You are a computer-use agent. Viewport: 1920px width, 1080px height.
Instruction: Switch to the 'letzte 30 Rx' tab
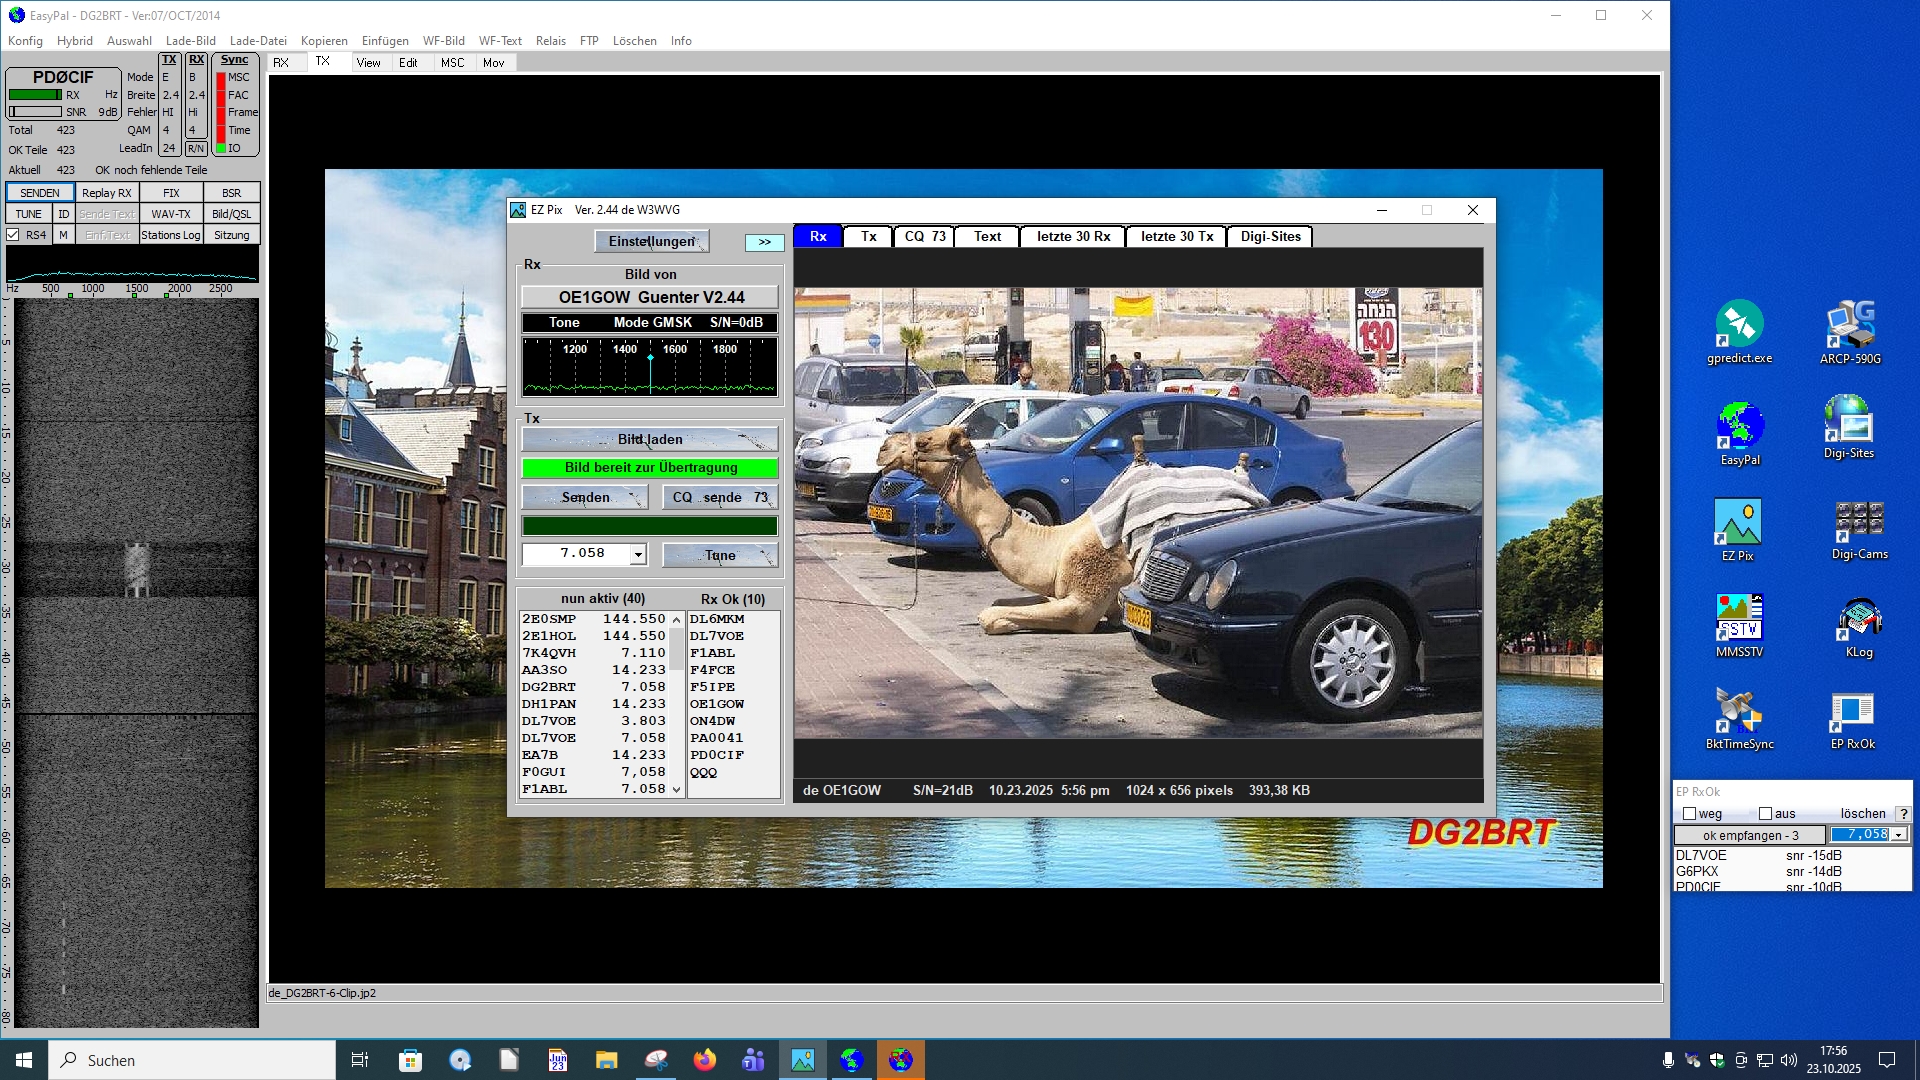click(x=1073, y=237)
